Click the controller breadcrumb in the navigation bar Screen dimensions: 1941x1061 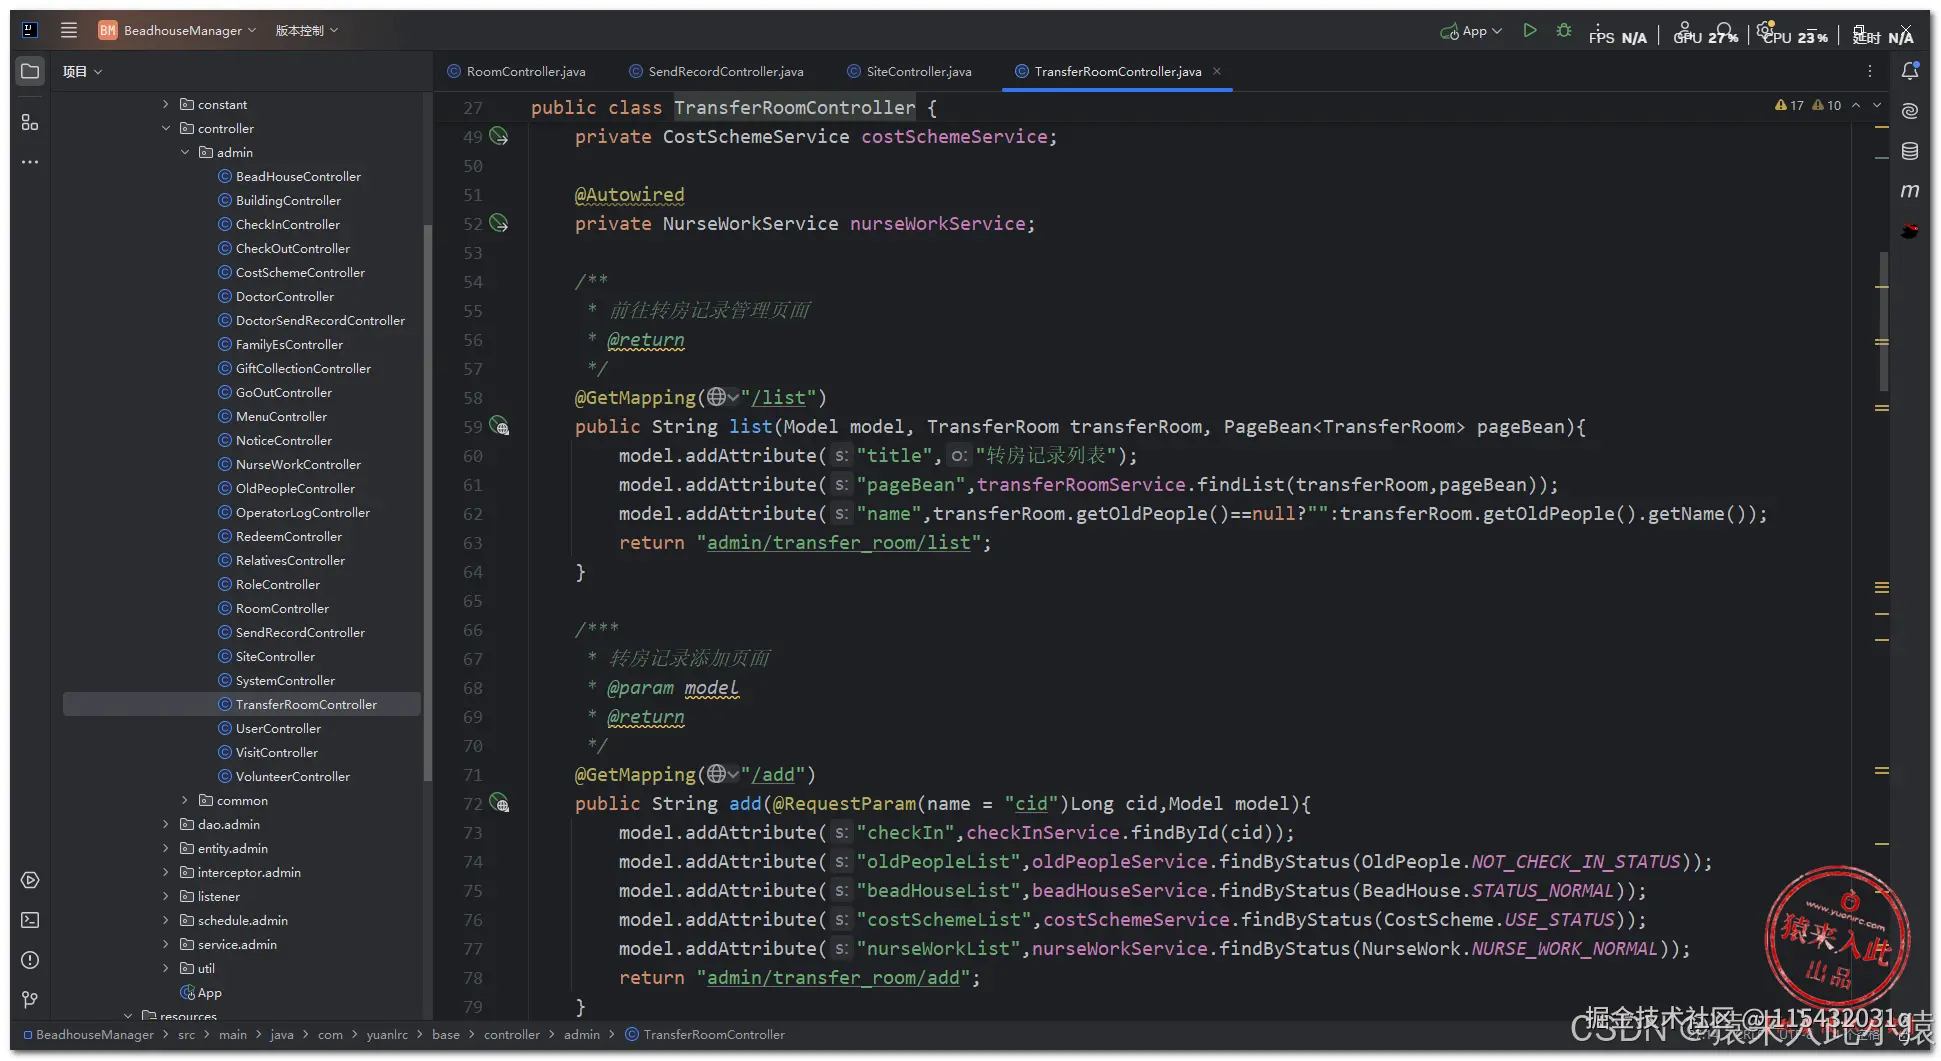[x=512, y=1034]
